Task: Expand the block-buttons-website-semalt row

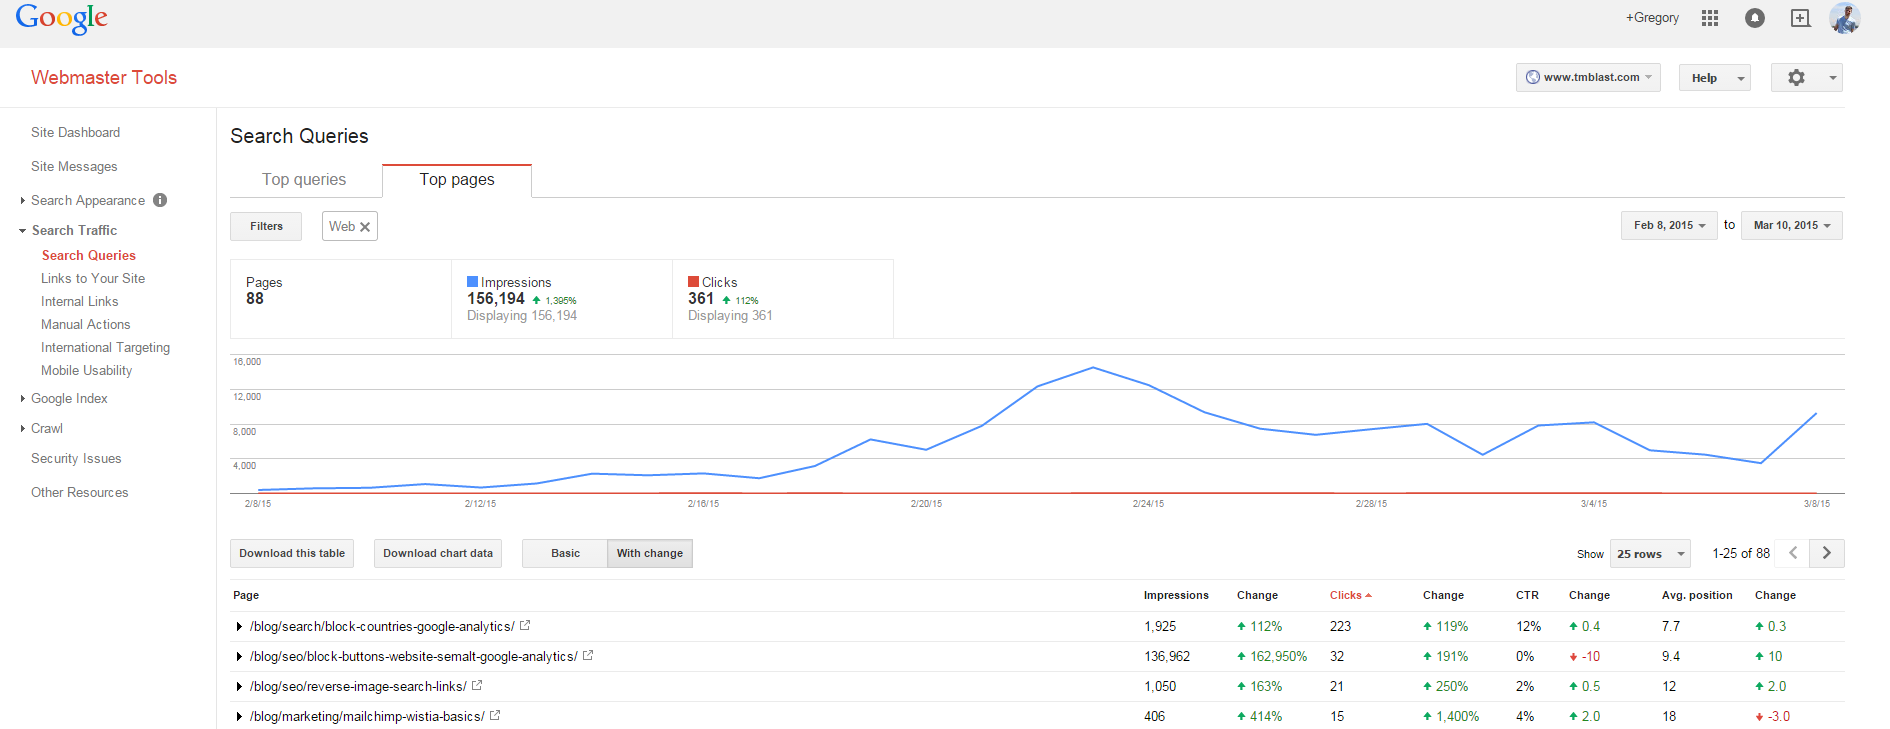Action: tap(239, 656)
